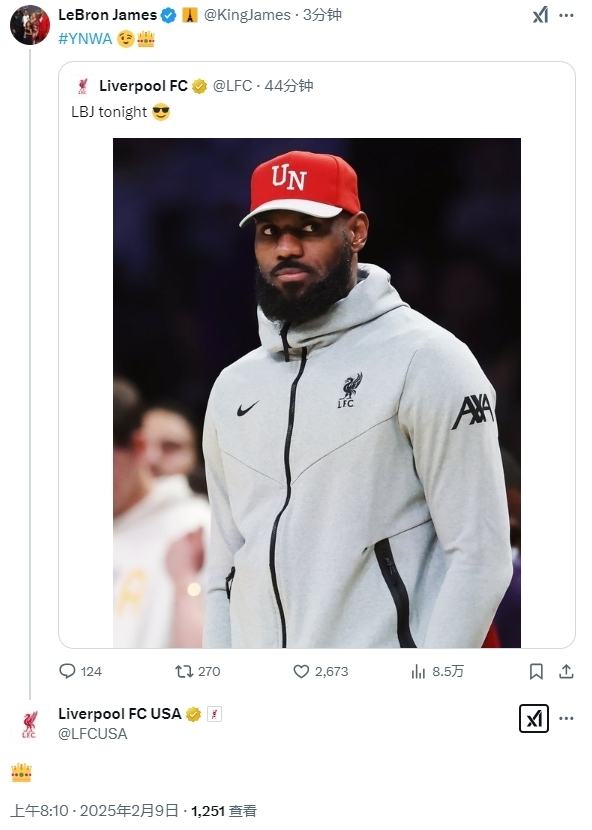592x830 pixels.
Task: Open LeBron James's profile avatar
Action: pyautogui.click(x=30, y=25)
